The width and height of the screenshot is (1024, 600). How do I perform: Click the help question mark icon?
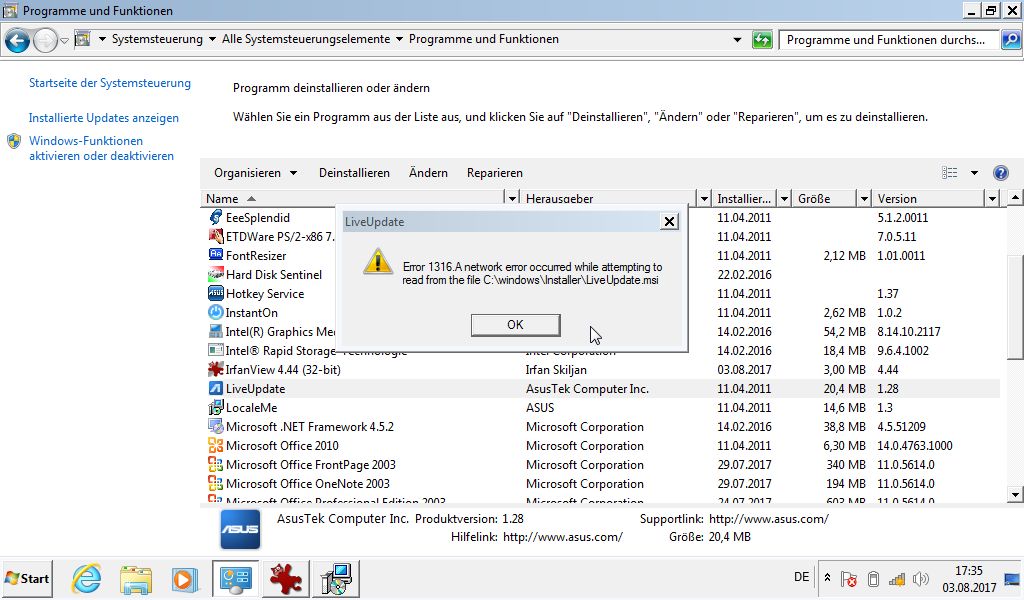click(1000, 173)
